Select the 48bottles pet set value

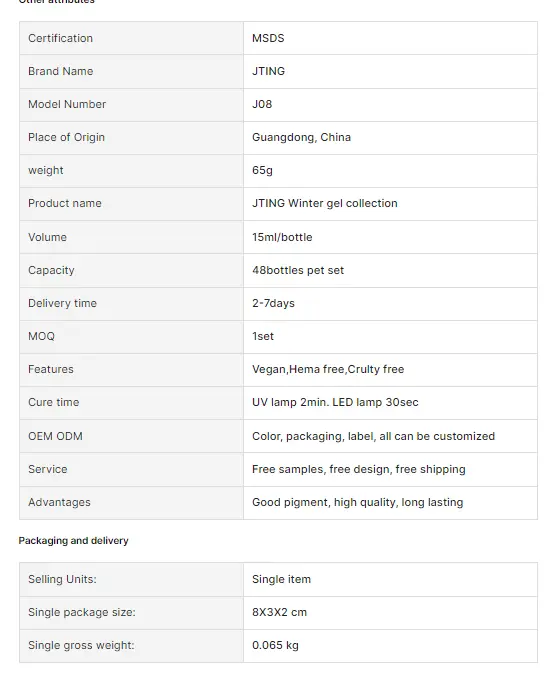point(298,270)
